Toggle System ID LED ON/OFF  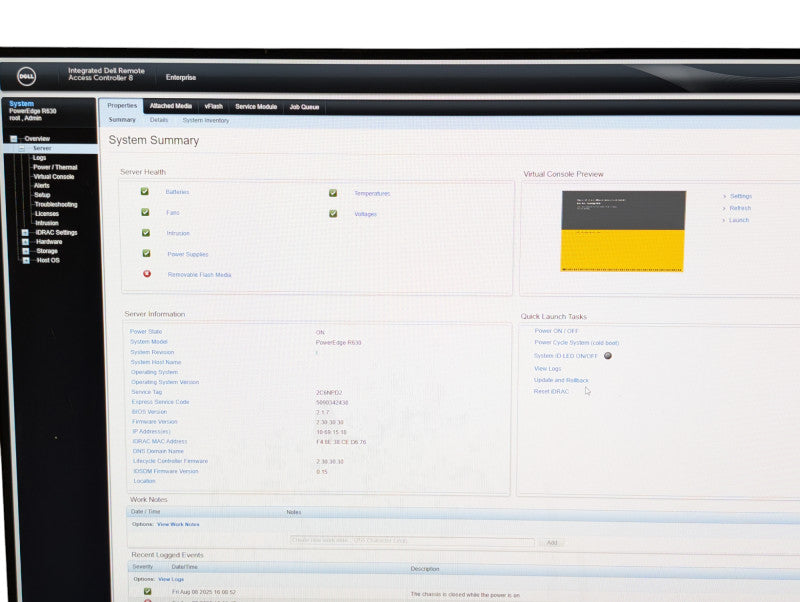click(x=565, y=356)
